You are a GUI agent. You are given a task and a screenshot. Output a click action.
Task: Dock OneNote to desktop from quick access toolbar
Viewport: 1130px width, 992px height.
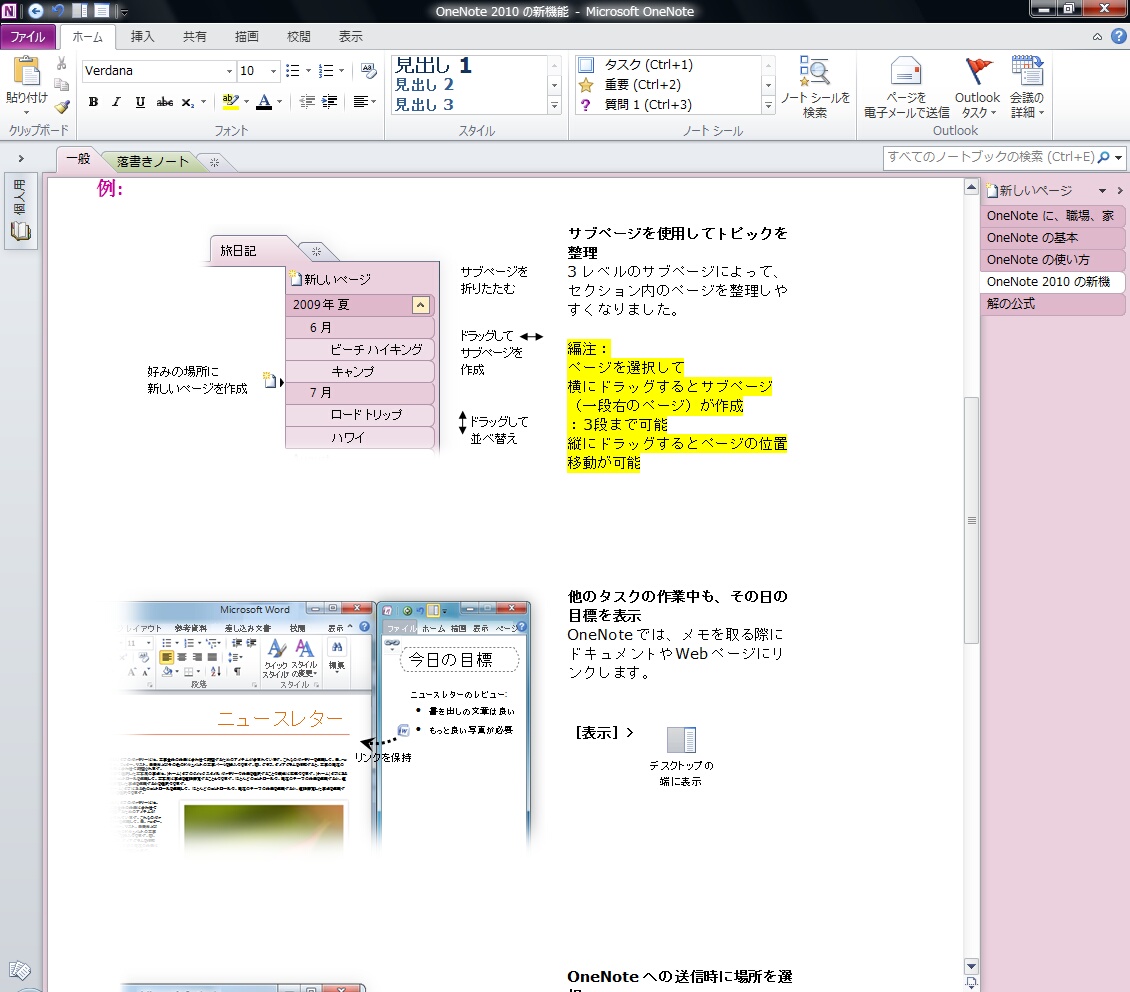(x=80, y=11)
